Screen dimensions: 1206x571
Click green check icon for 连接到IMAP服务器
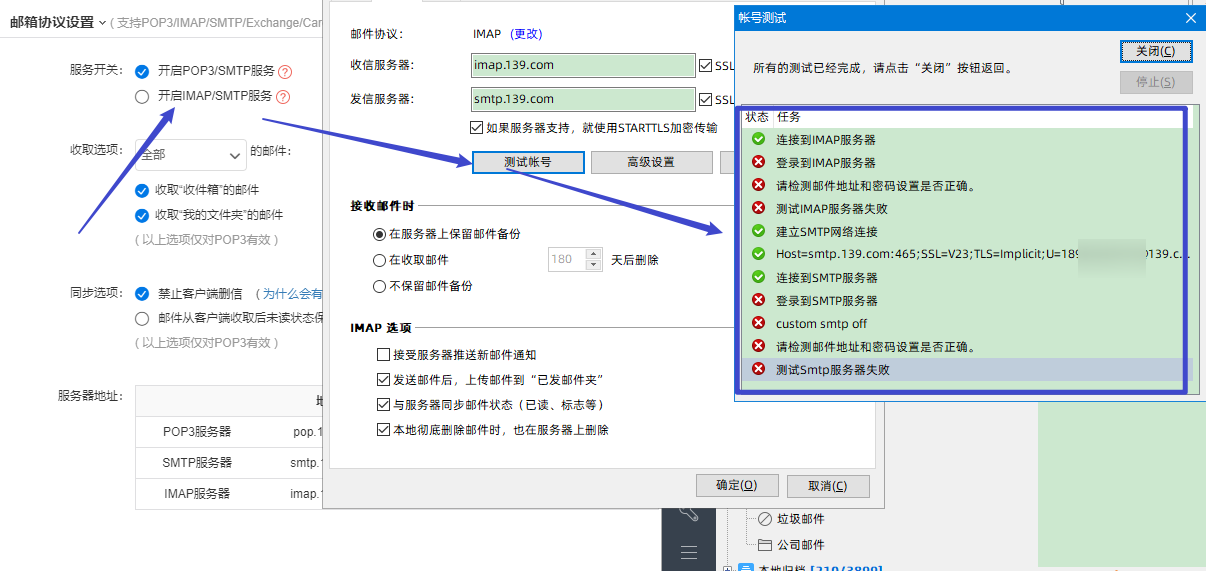click(x=759, y=139)
